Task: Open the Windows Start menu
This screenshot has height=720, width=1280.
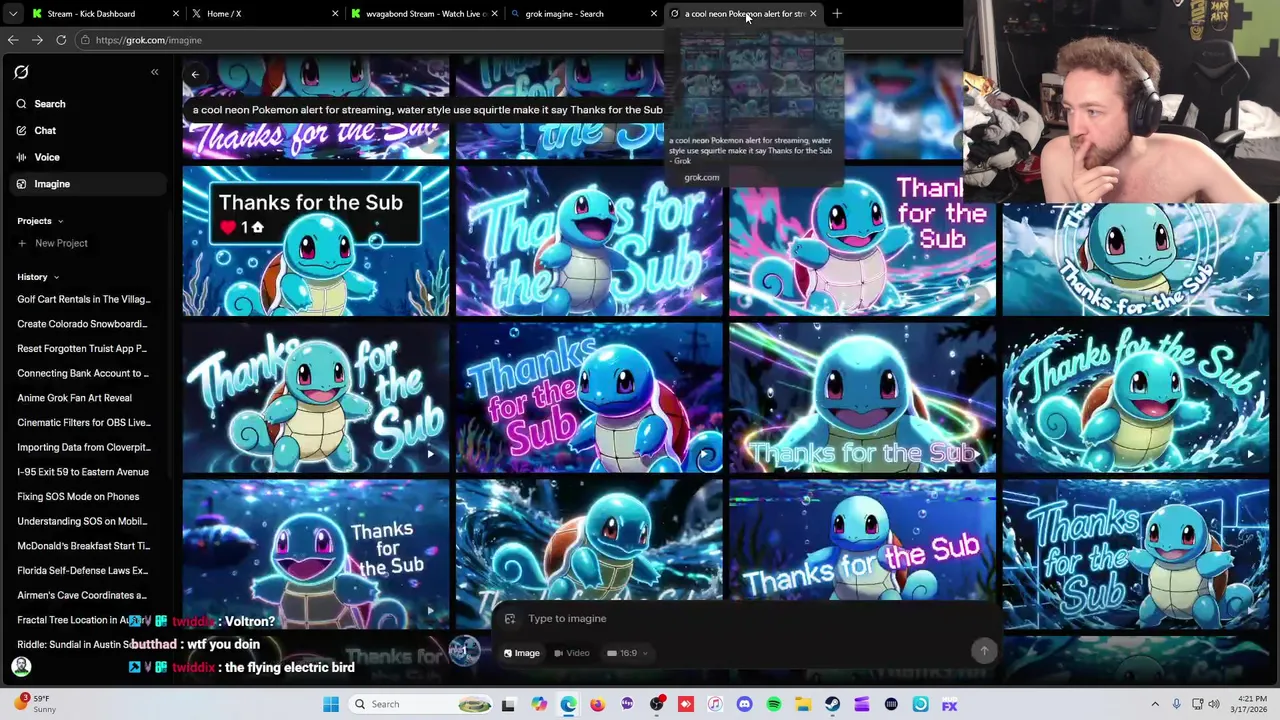Action: tap(331, 704)
